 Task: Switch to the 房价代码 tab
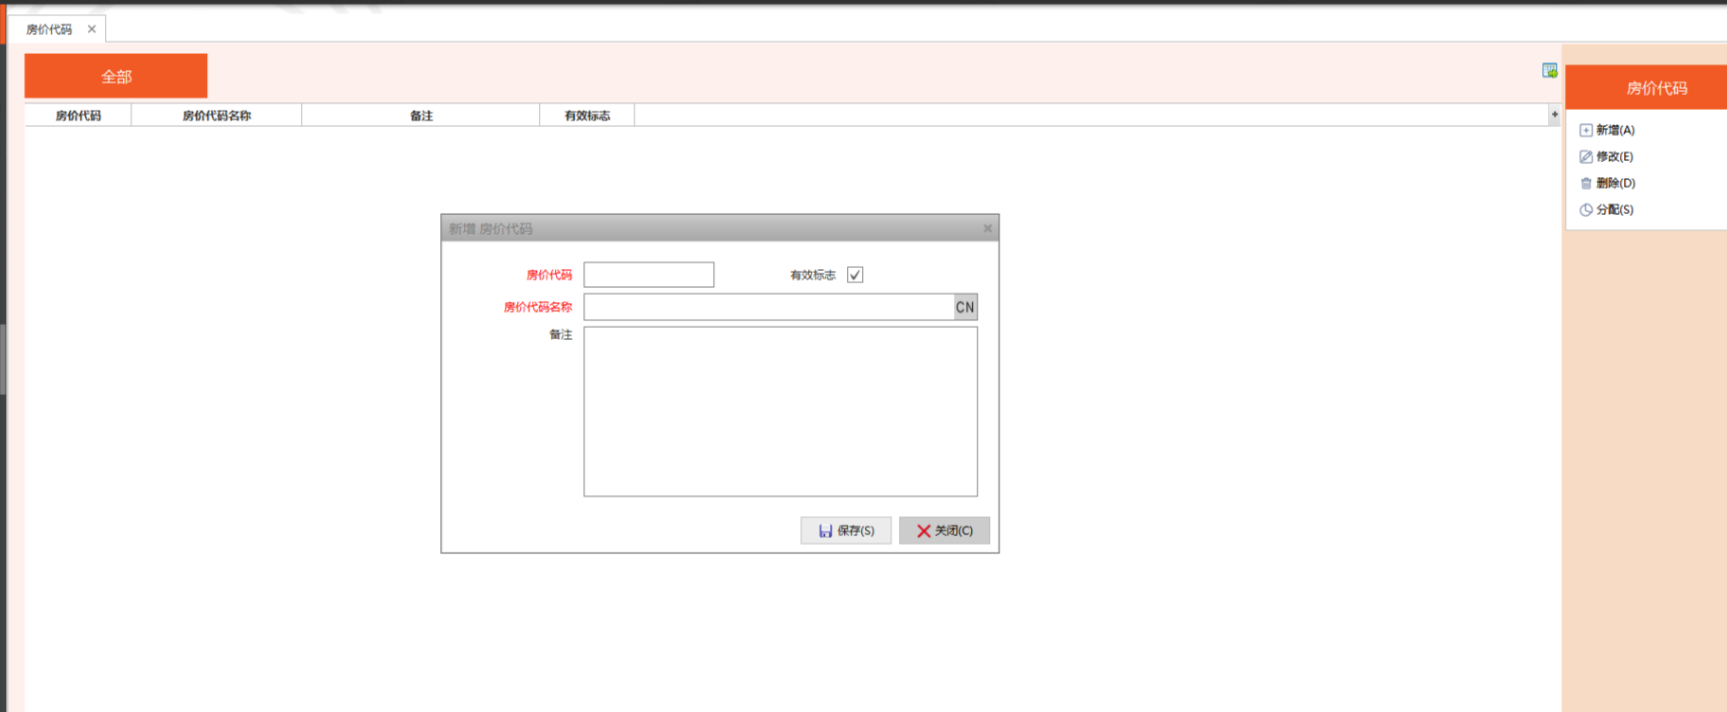(x=49, y=29)
